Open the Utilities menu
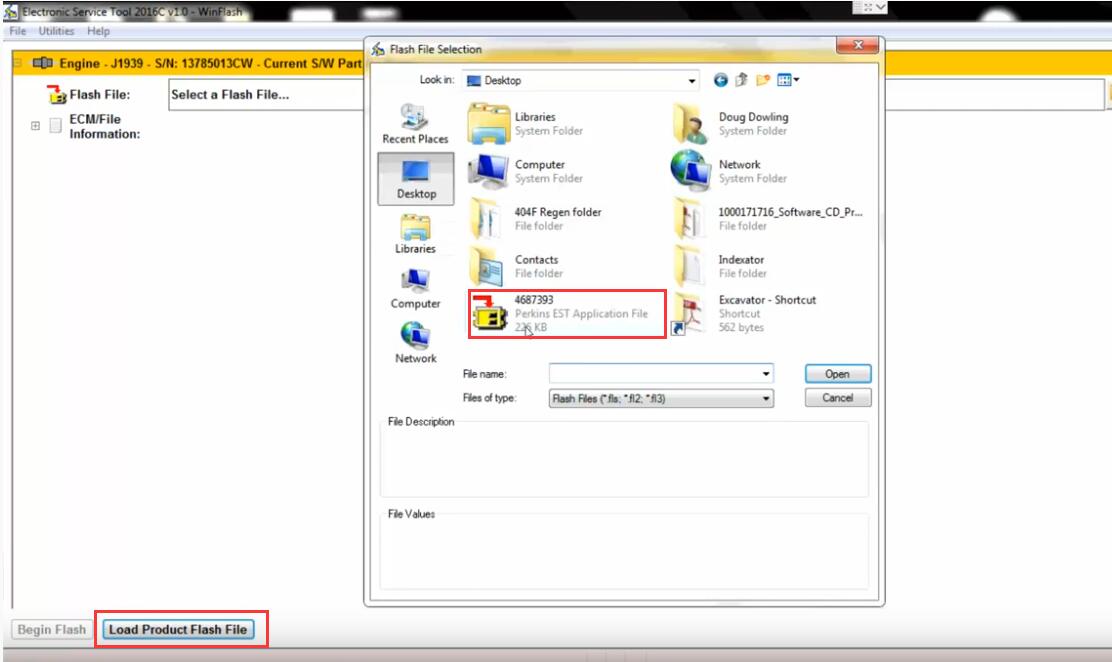The width and height of the screenshot is (1112, 662). [x=55, y=31]
